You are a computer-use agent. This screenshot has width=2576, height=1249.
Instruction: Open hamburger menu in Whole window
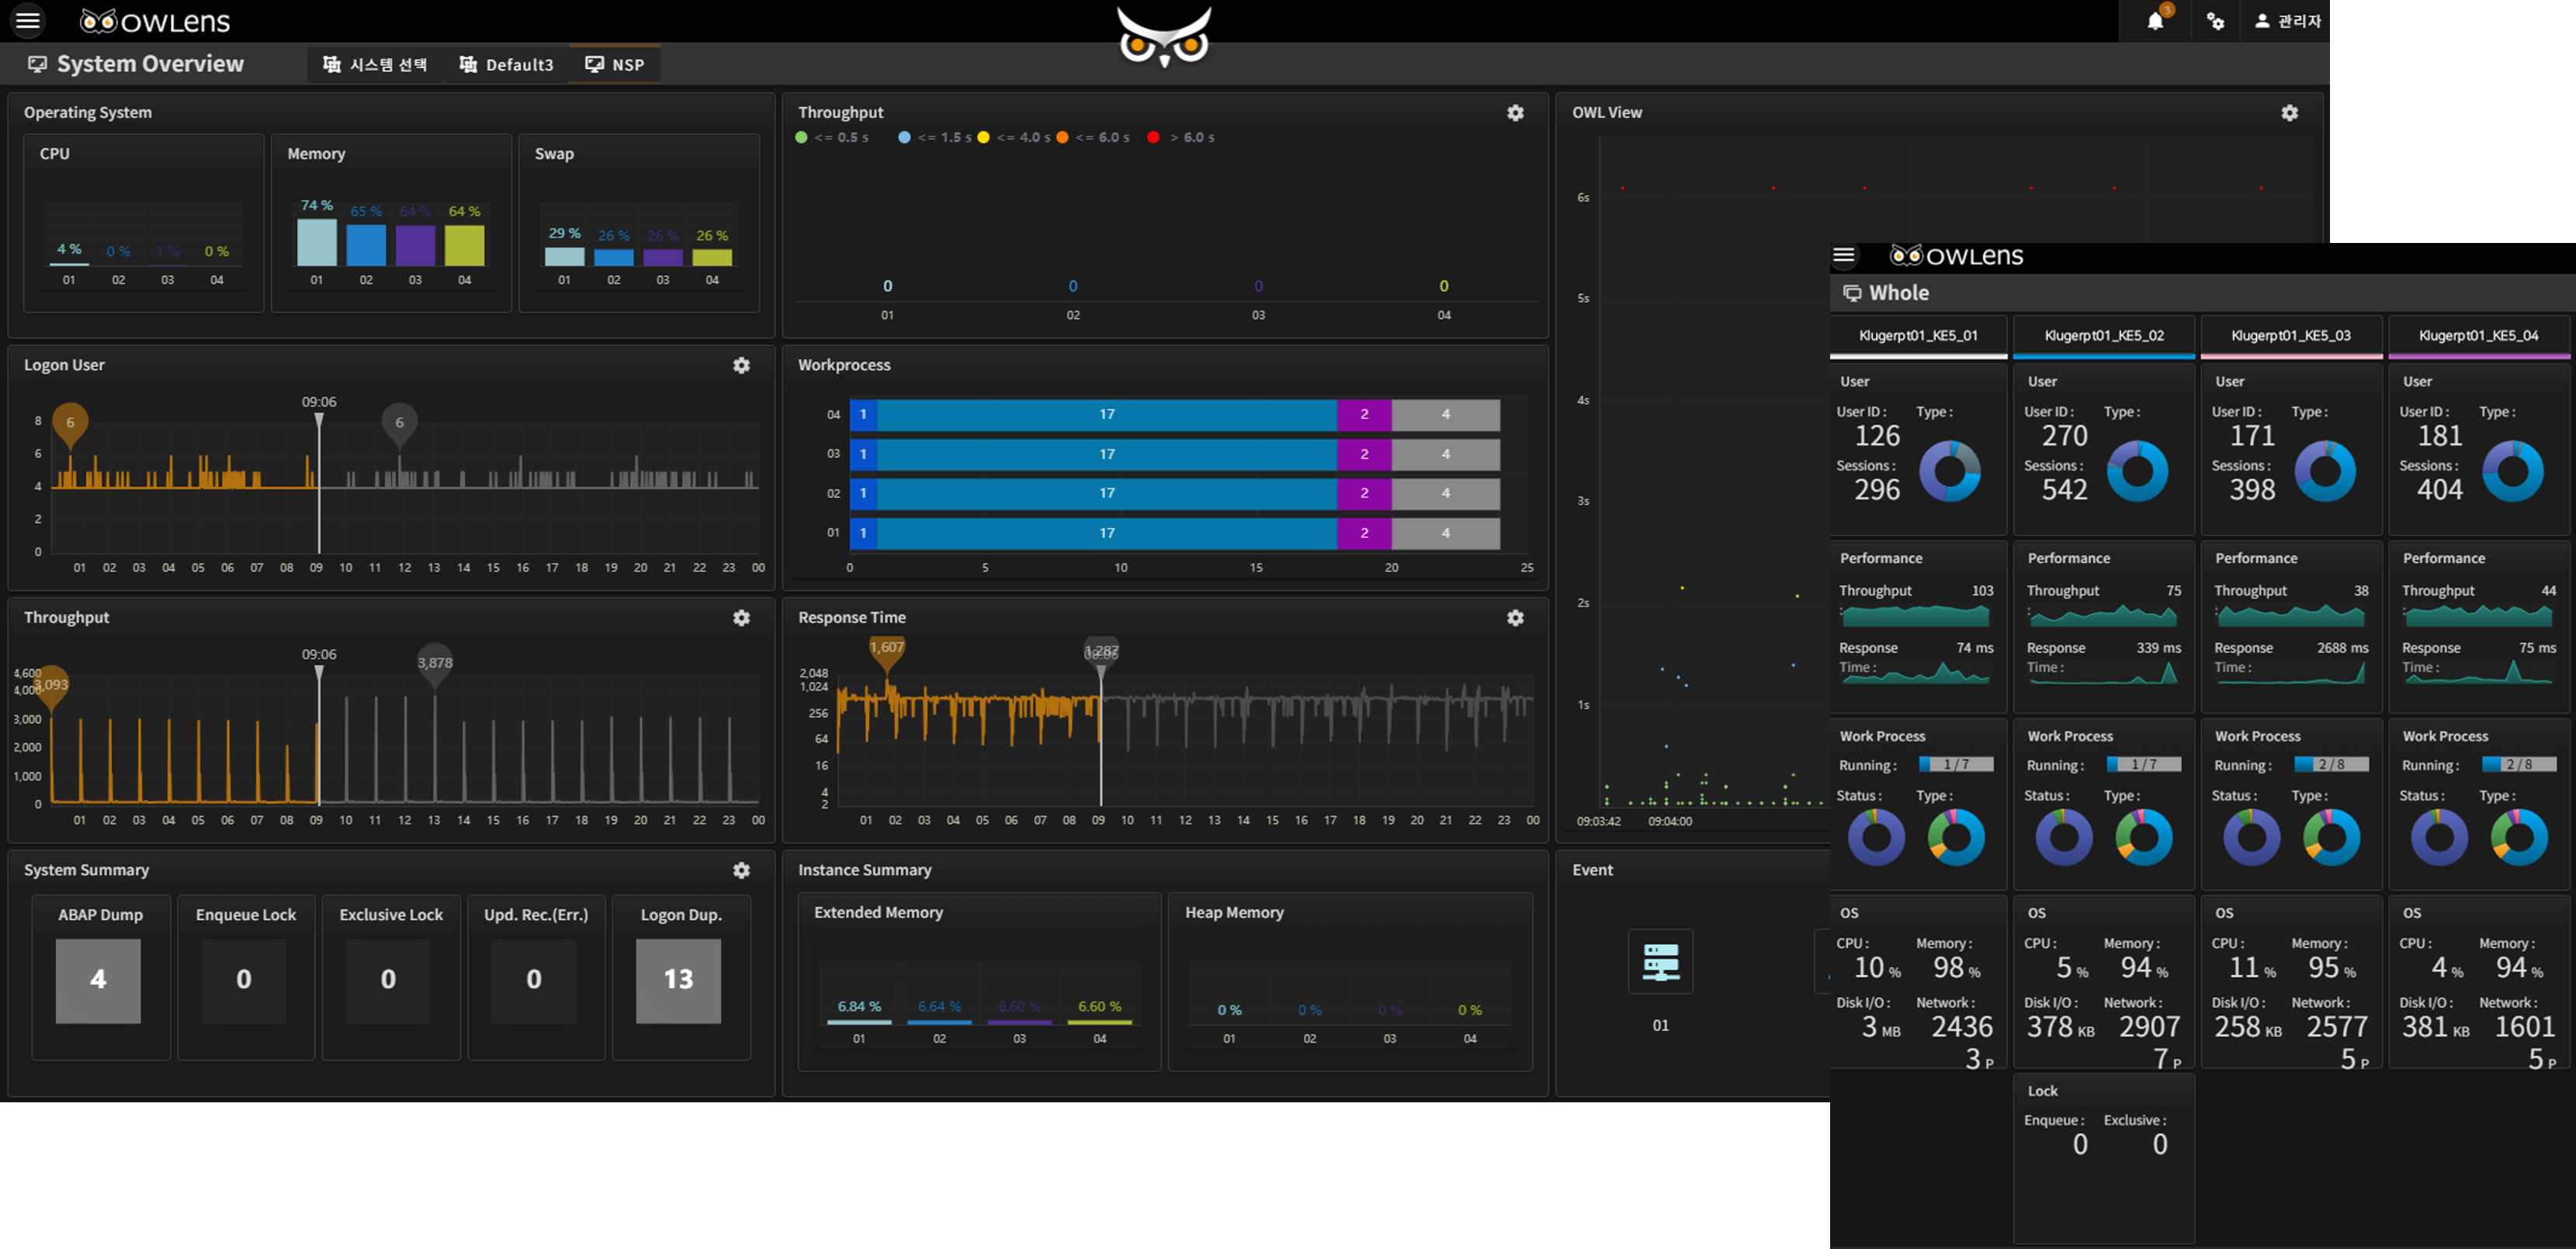click(1844, 256)
